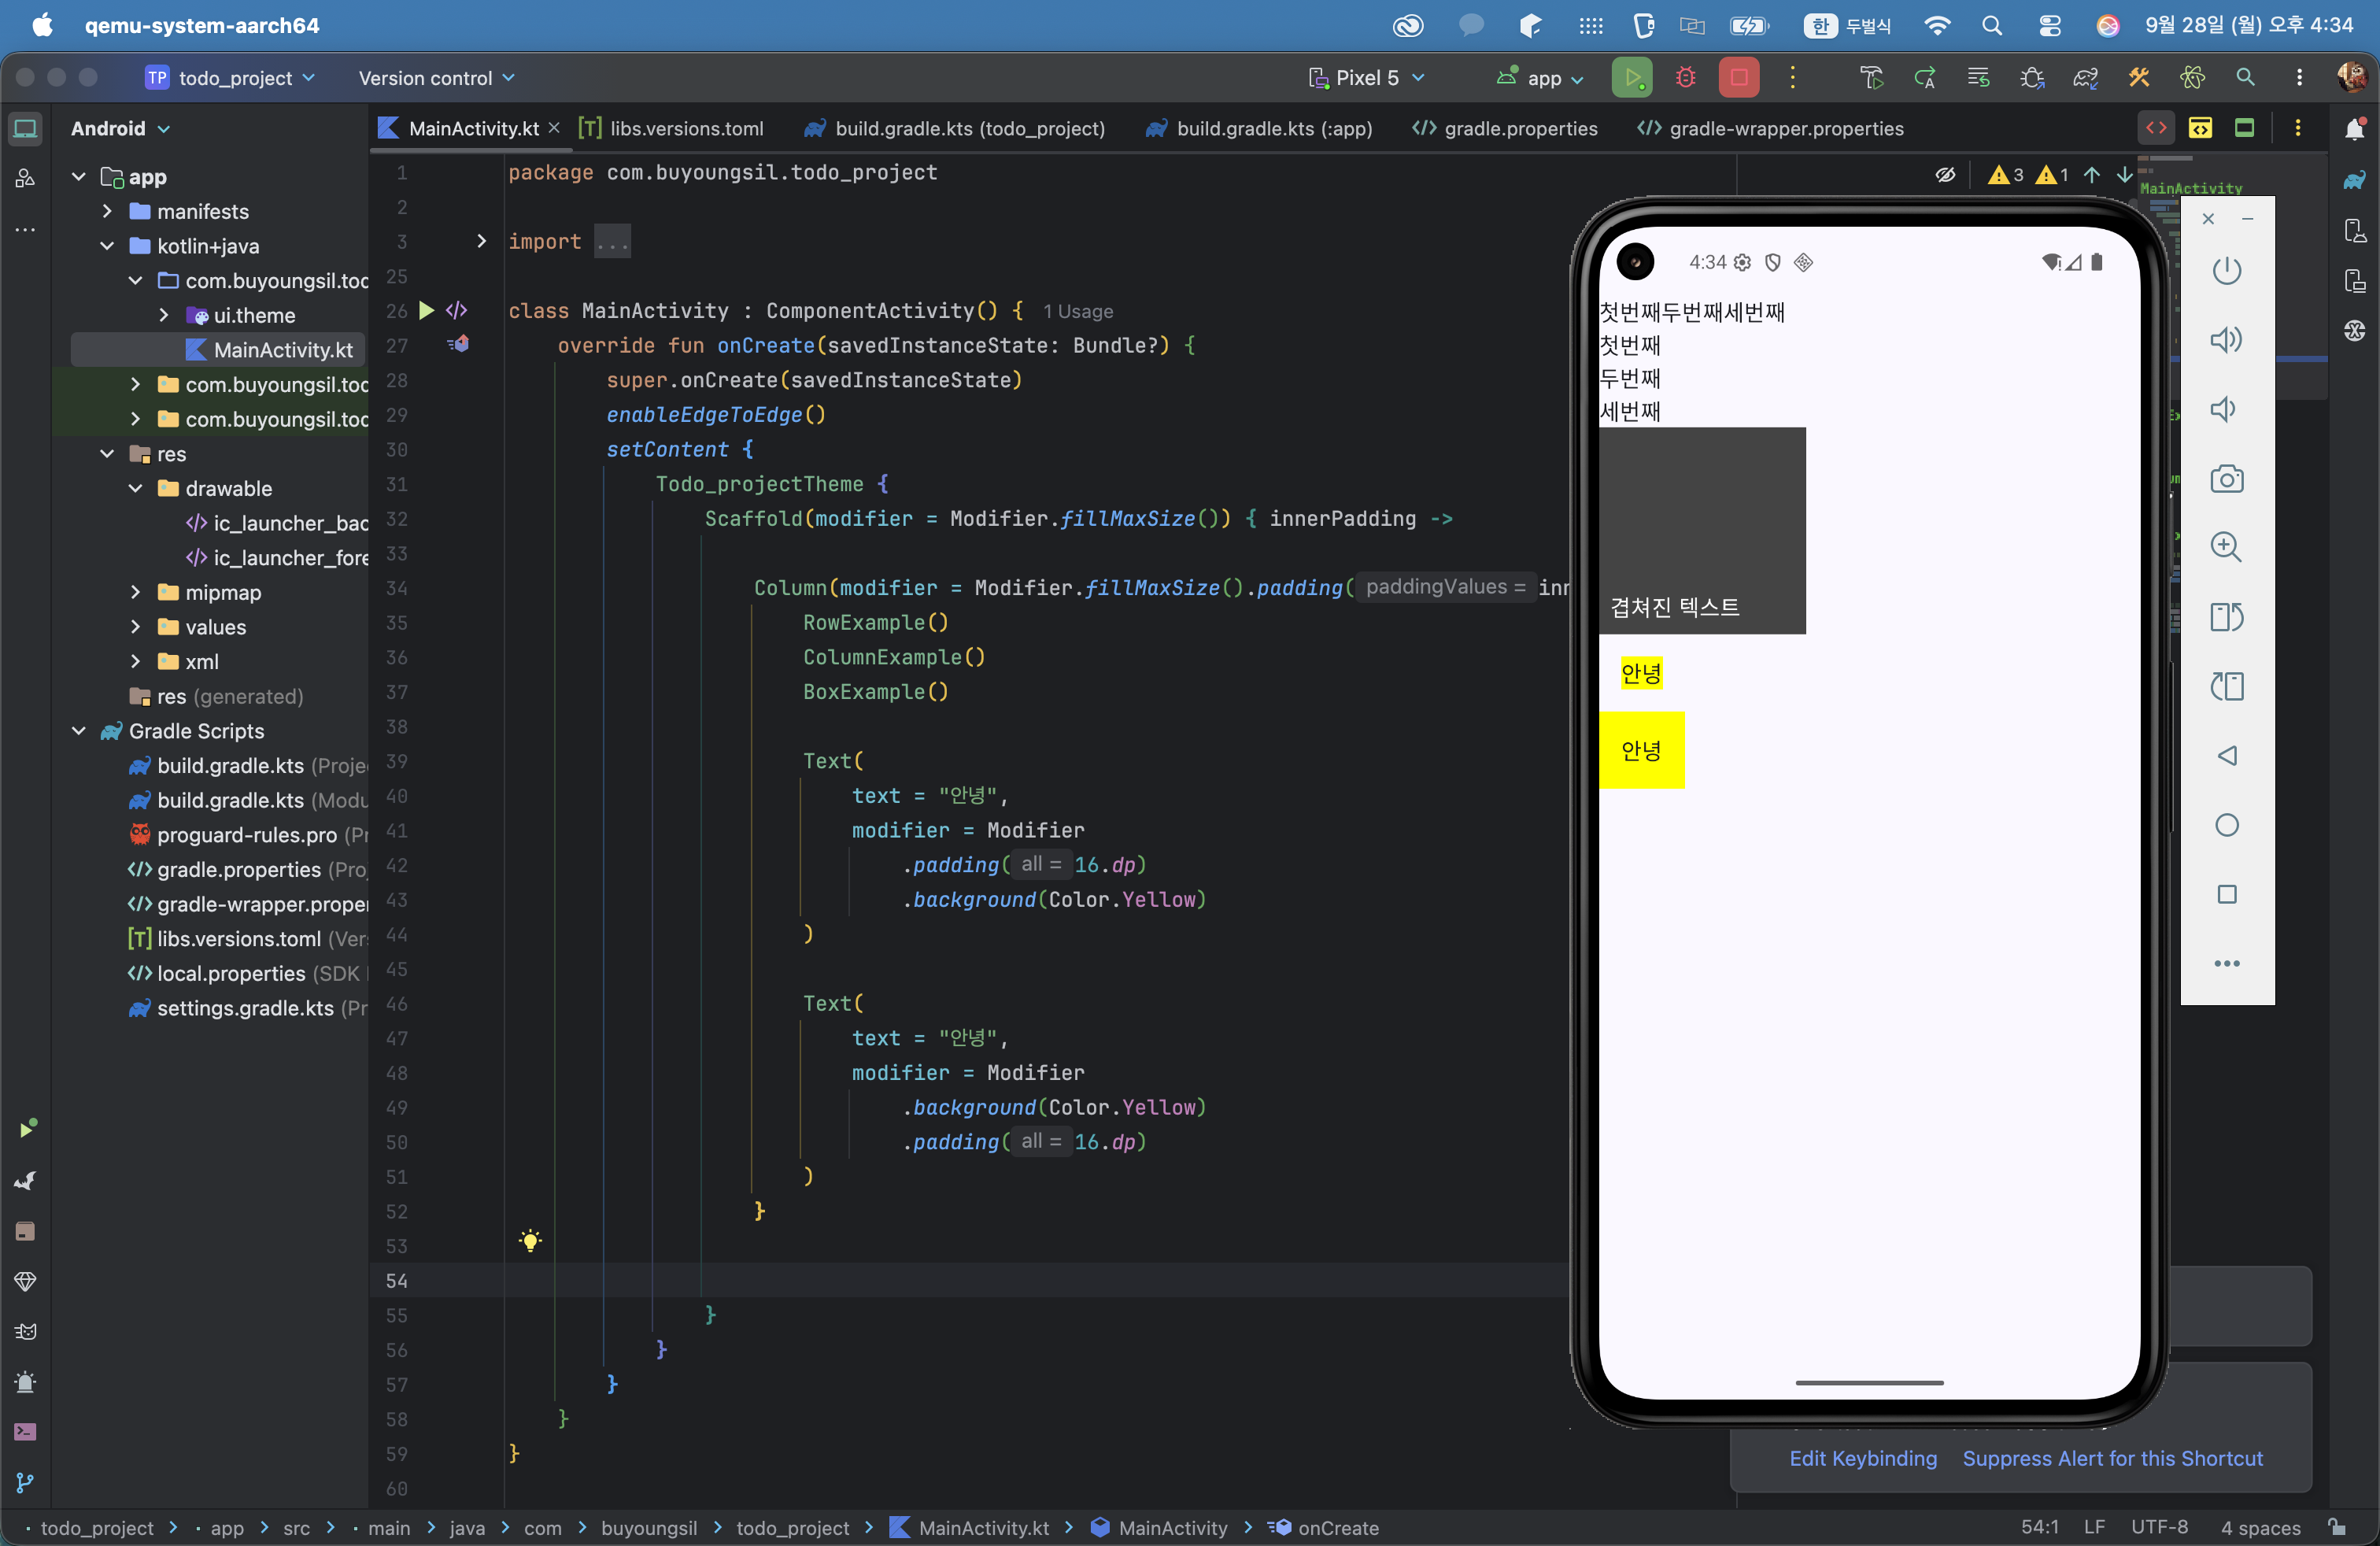Open the Android project view selector
Screen dimensions: 2380x1546
point(120,128)
